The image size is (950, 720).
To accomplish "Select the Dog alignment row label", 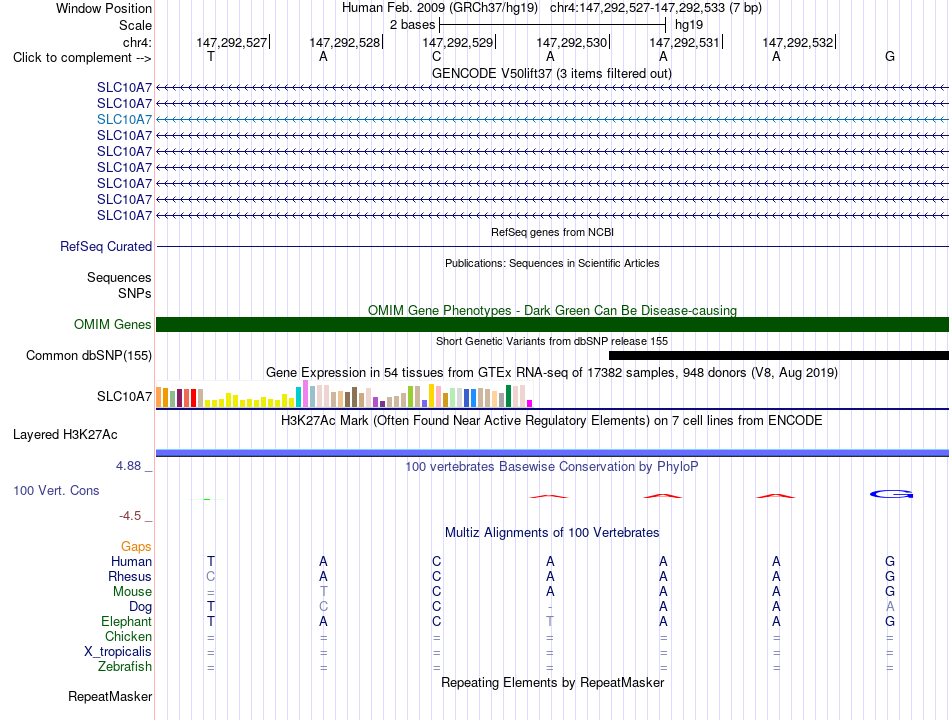I will (140, 607).
